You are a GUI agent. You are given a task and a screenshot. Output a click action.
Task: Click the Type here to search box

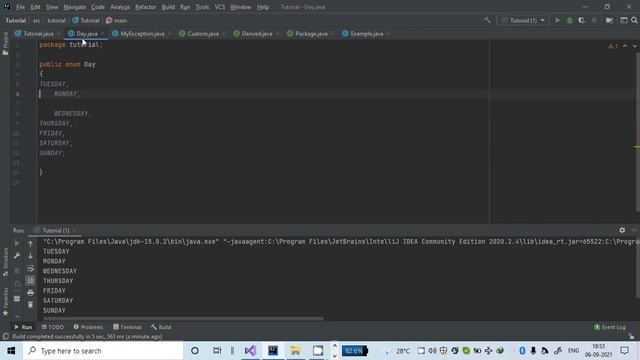103,351
